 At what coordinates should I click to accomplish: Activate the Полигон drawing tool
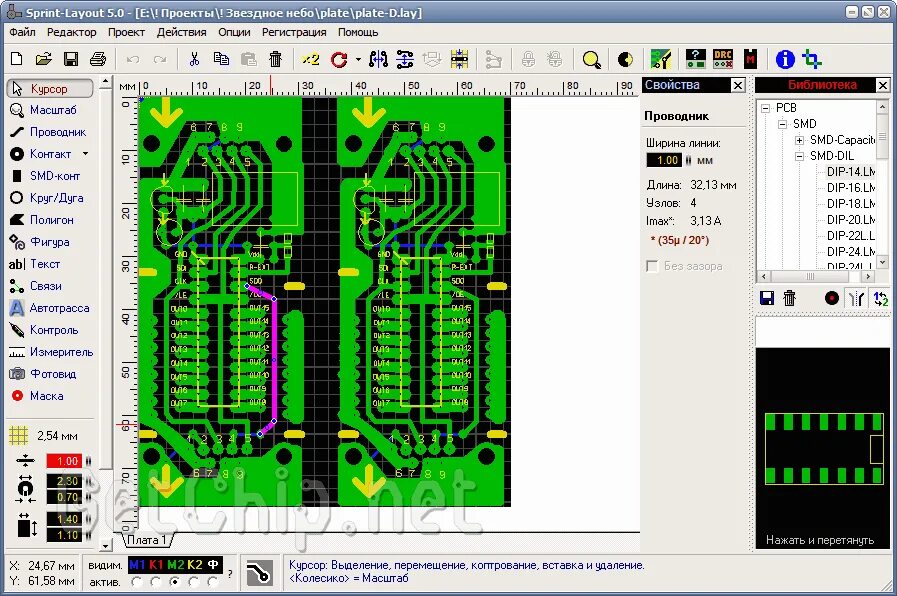point(52,219)
